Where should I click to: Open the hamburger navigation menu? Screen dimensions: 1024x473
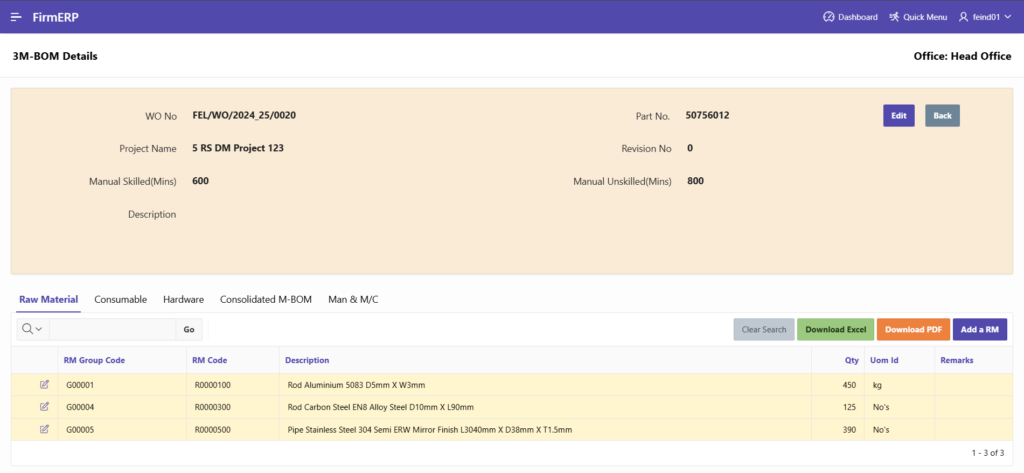click(x=16, y=16)
